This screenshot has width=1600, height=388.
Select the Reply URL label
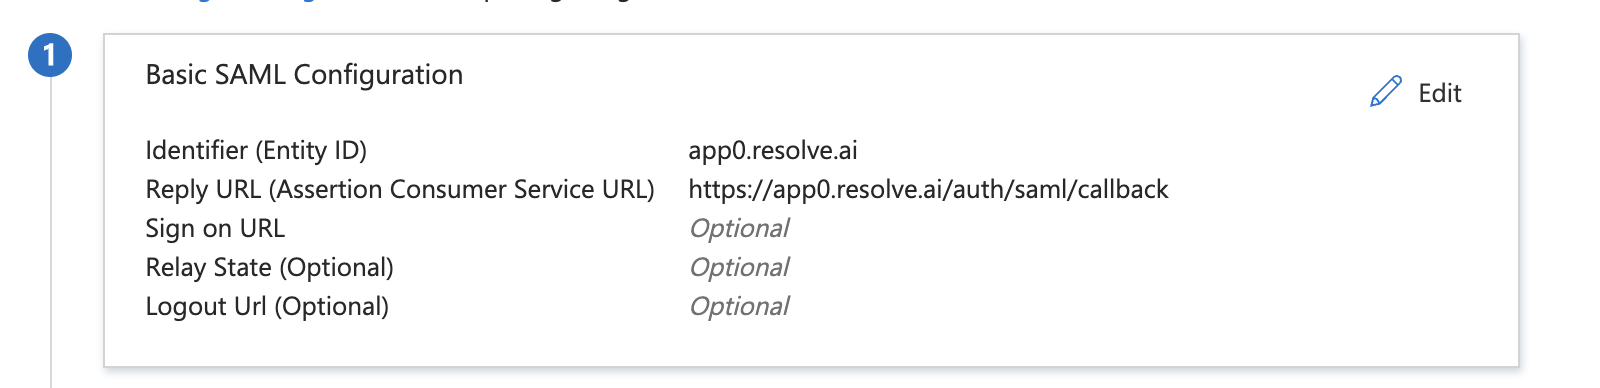click(x=400, y=190)
